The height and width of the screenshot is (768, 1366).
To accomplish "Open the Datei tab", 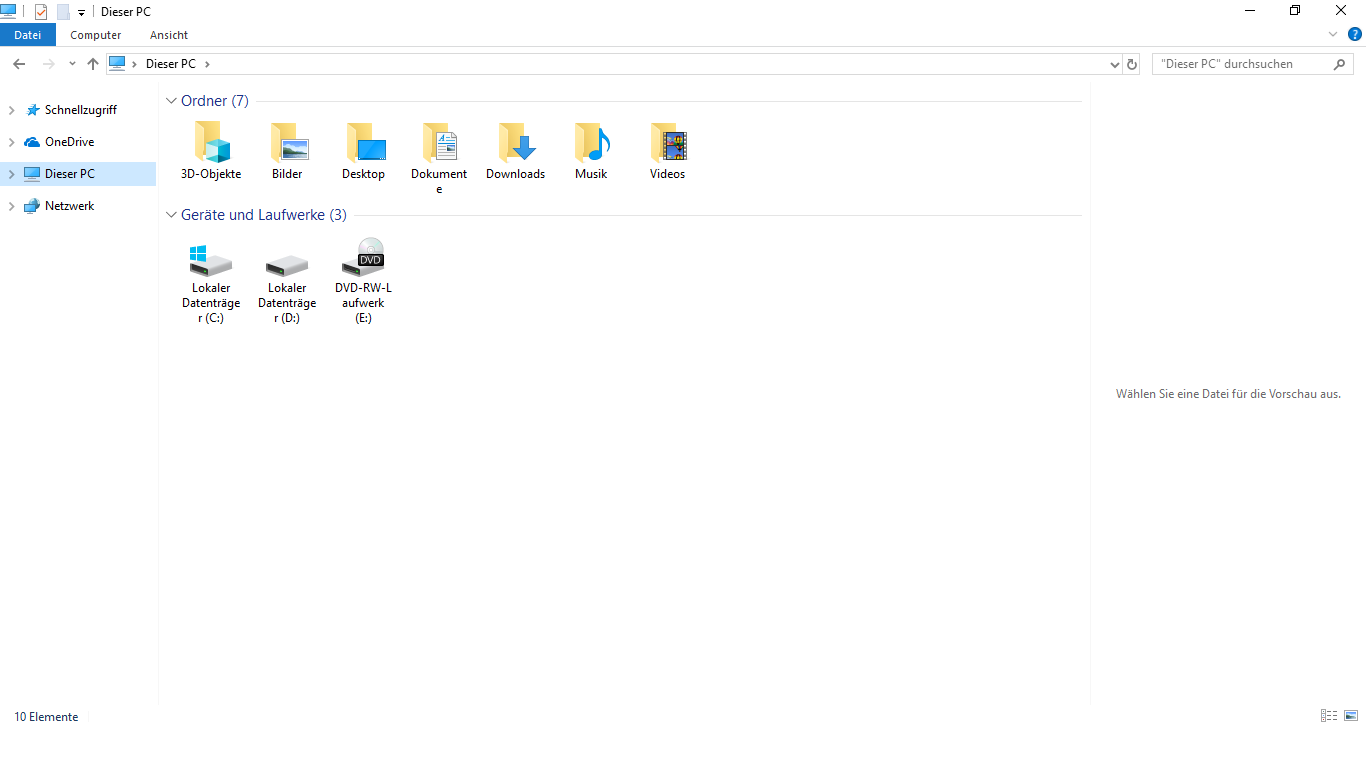I will (28, 35).
